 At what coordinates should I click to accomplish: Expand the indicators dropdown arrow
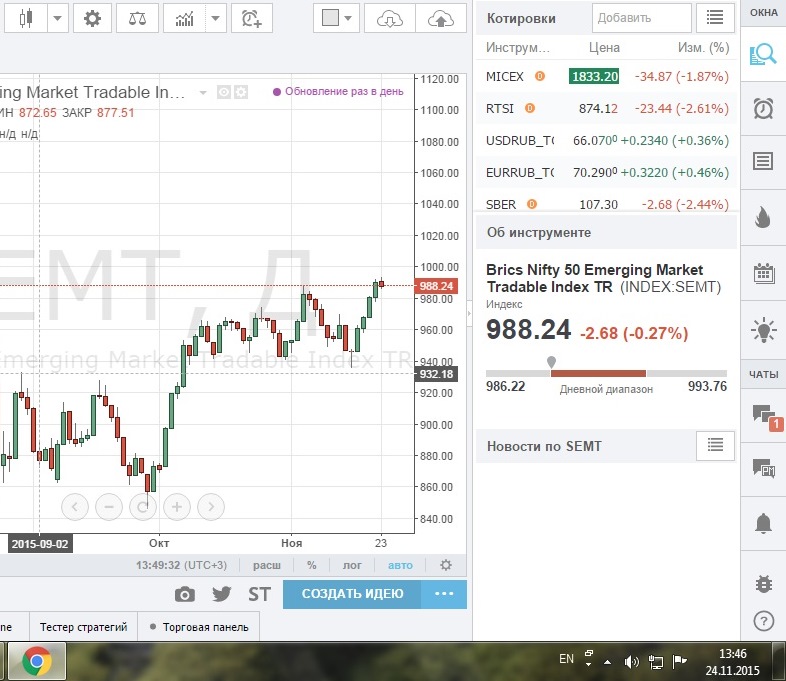215,18
